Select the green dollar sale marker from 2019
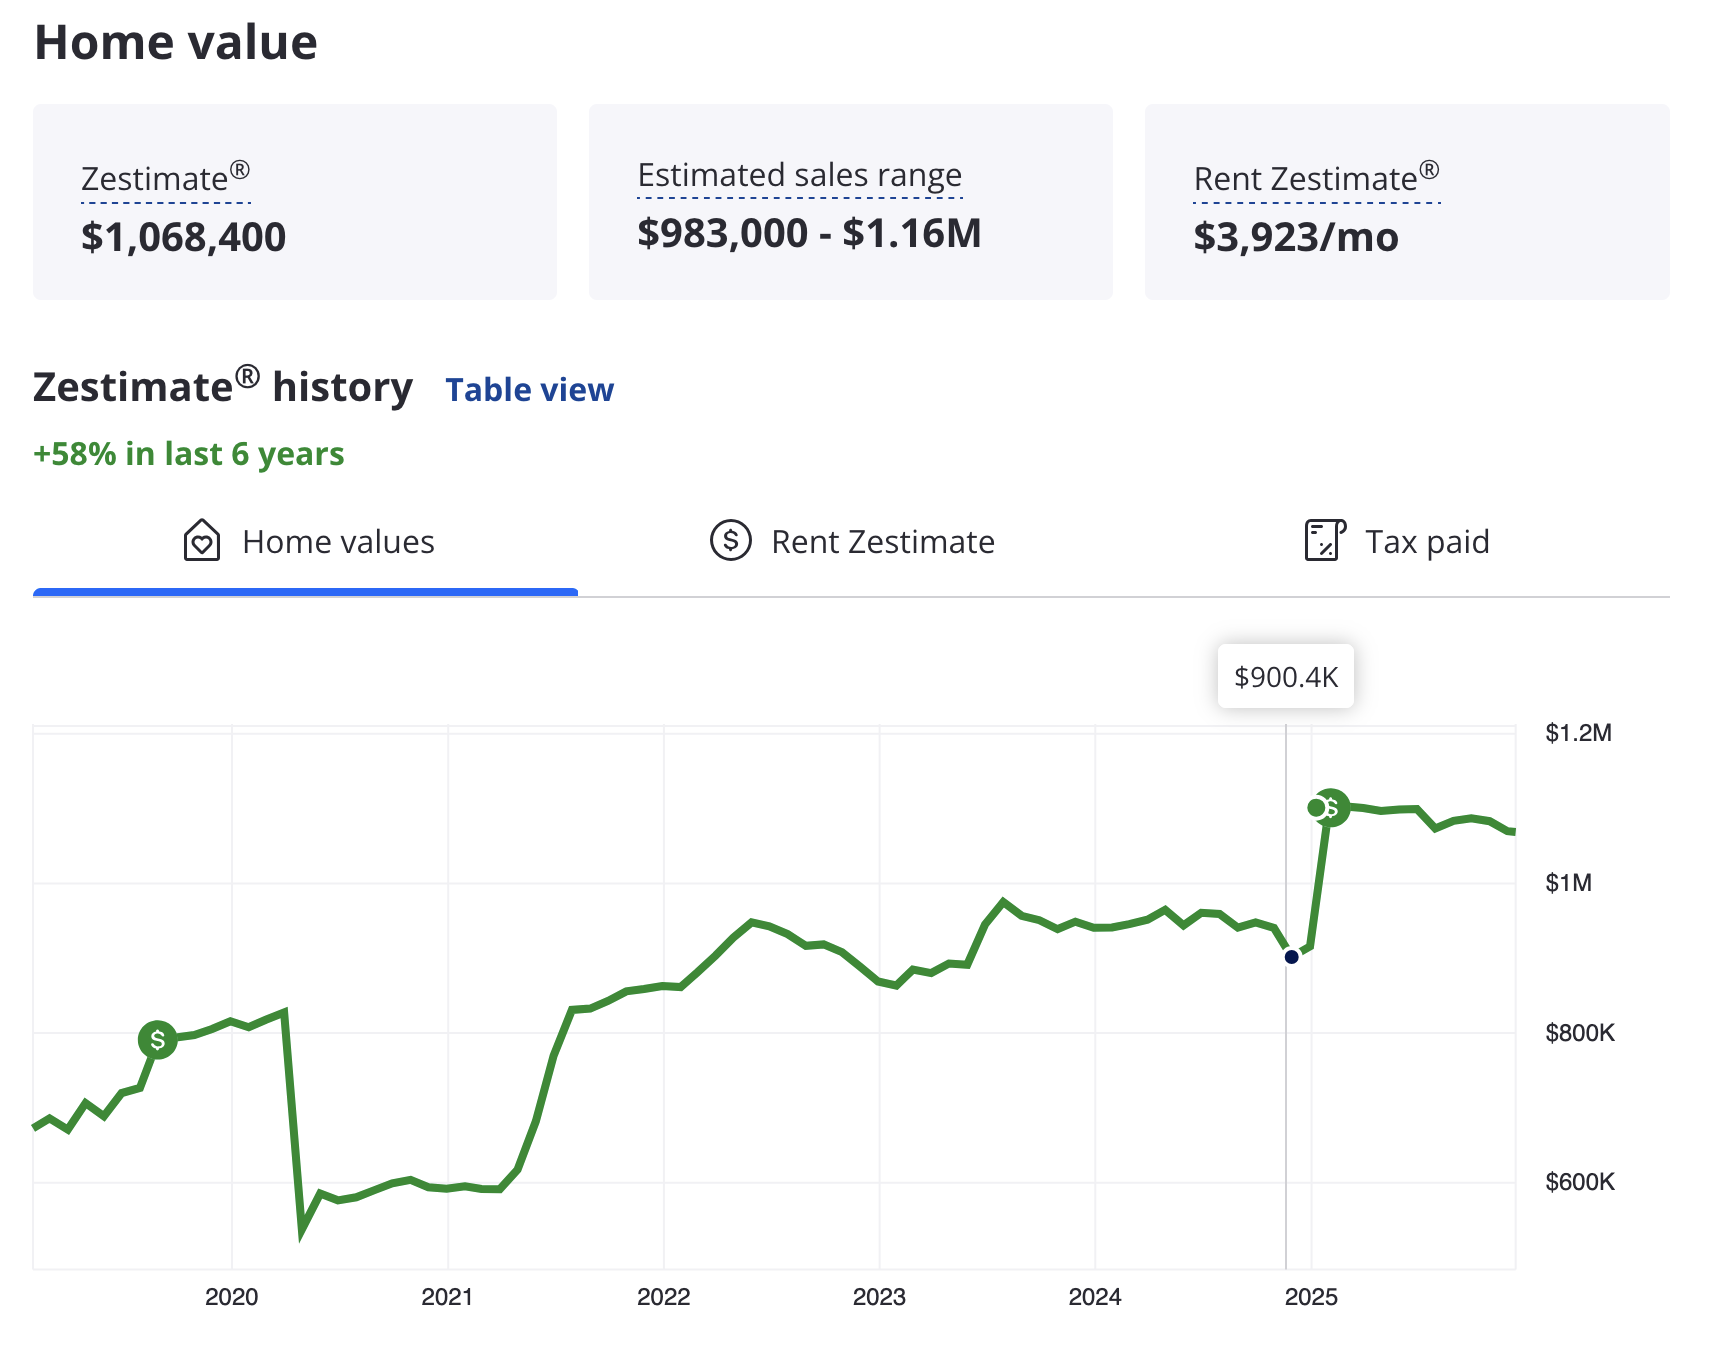The width and height of the screenshot is (1732, 1372). pyautogui.click(x=157, y=1042)
